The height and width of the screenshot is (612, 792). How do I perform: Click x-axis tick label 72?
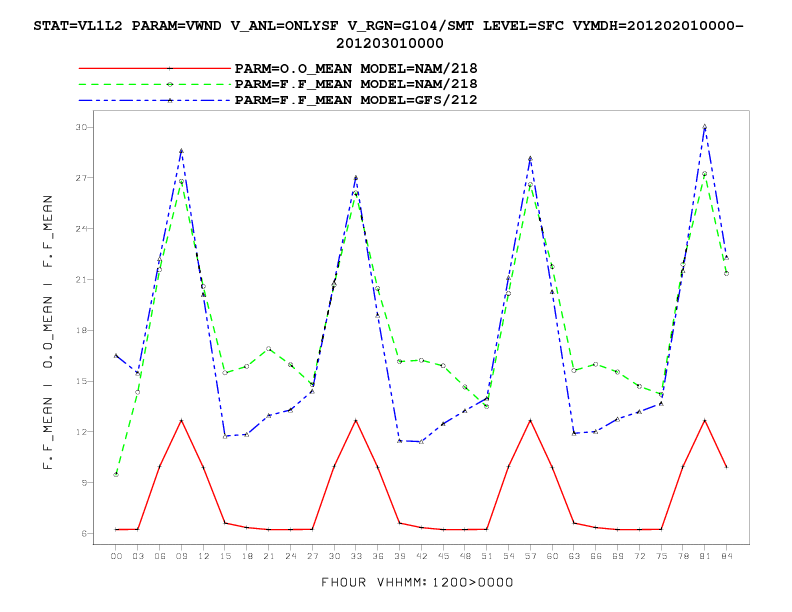pos(639,556)
